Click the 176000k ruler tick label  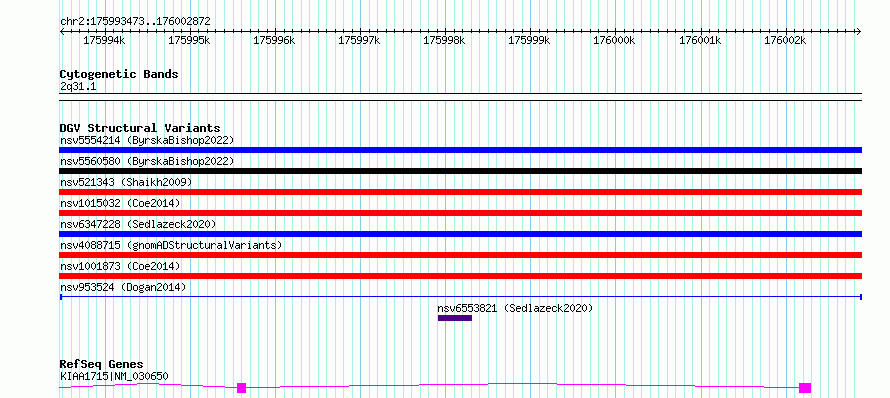coord(614,41)
